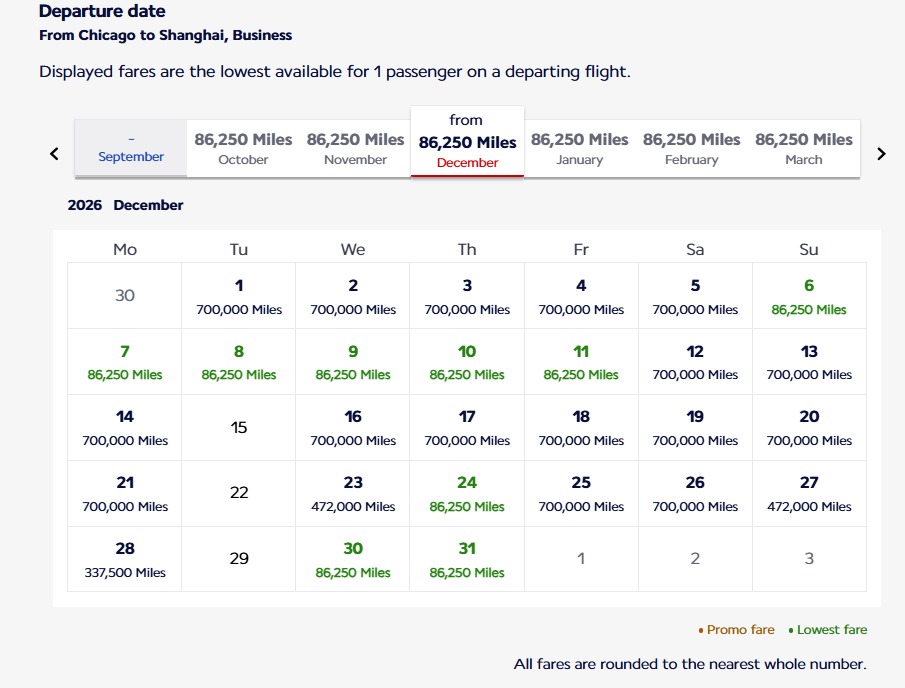Choose December 17 fare cell
The image size is (905, 688).
coord(468,428)
